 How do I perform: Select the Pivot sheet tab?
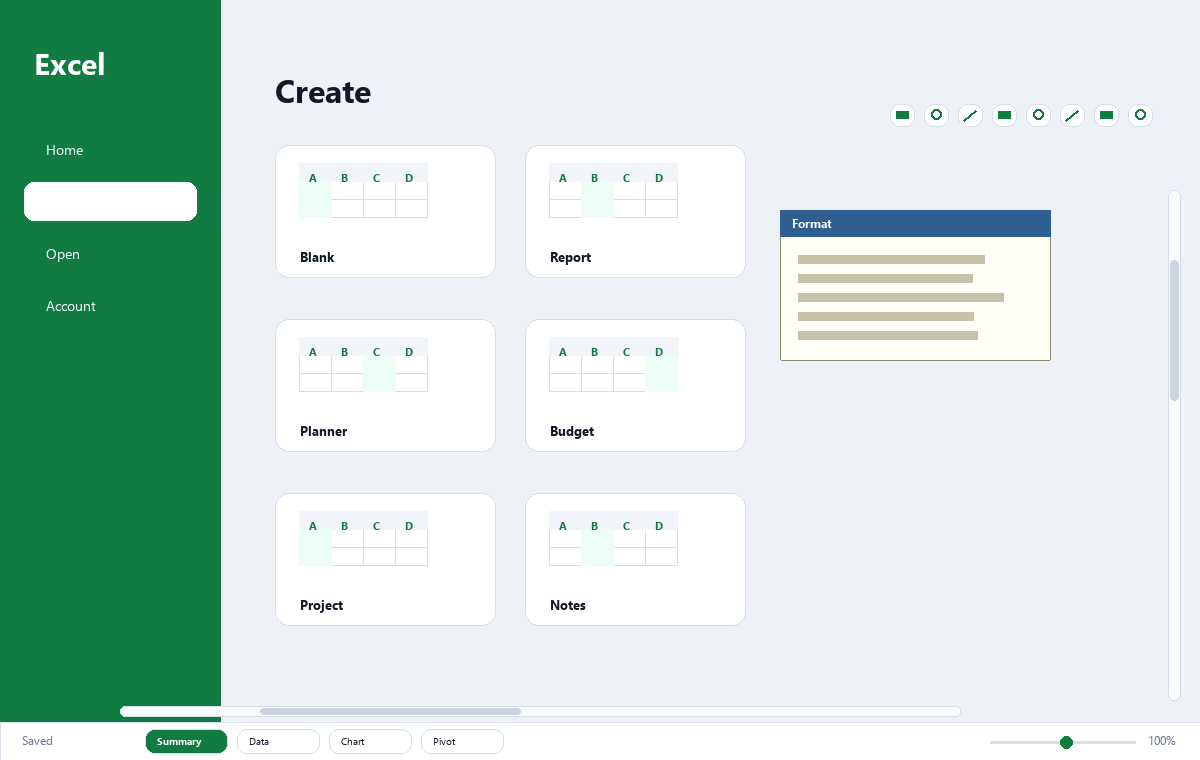point(462,741)
